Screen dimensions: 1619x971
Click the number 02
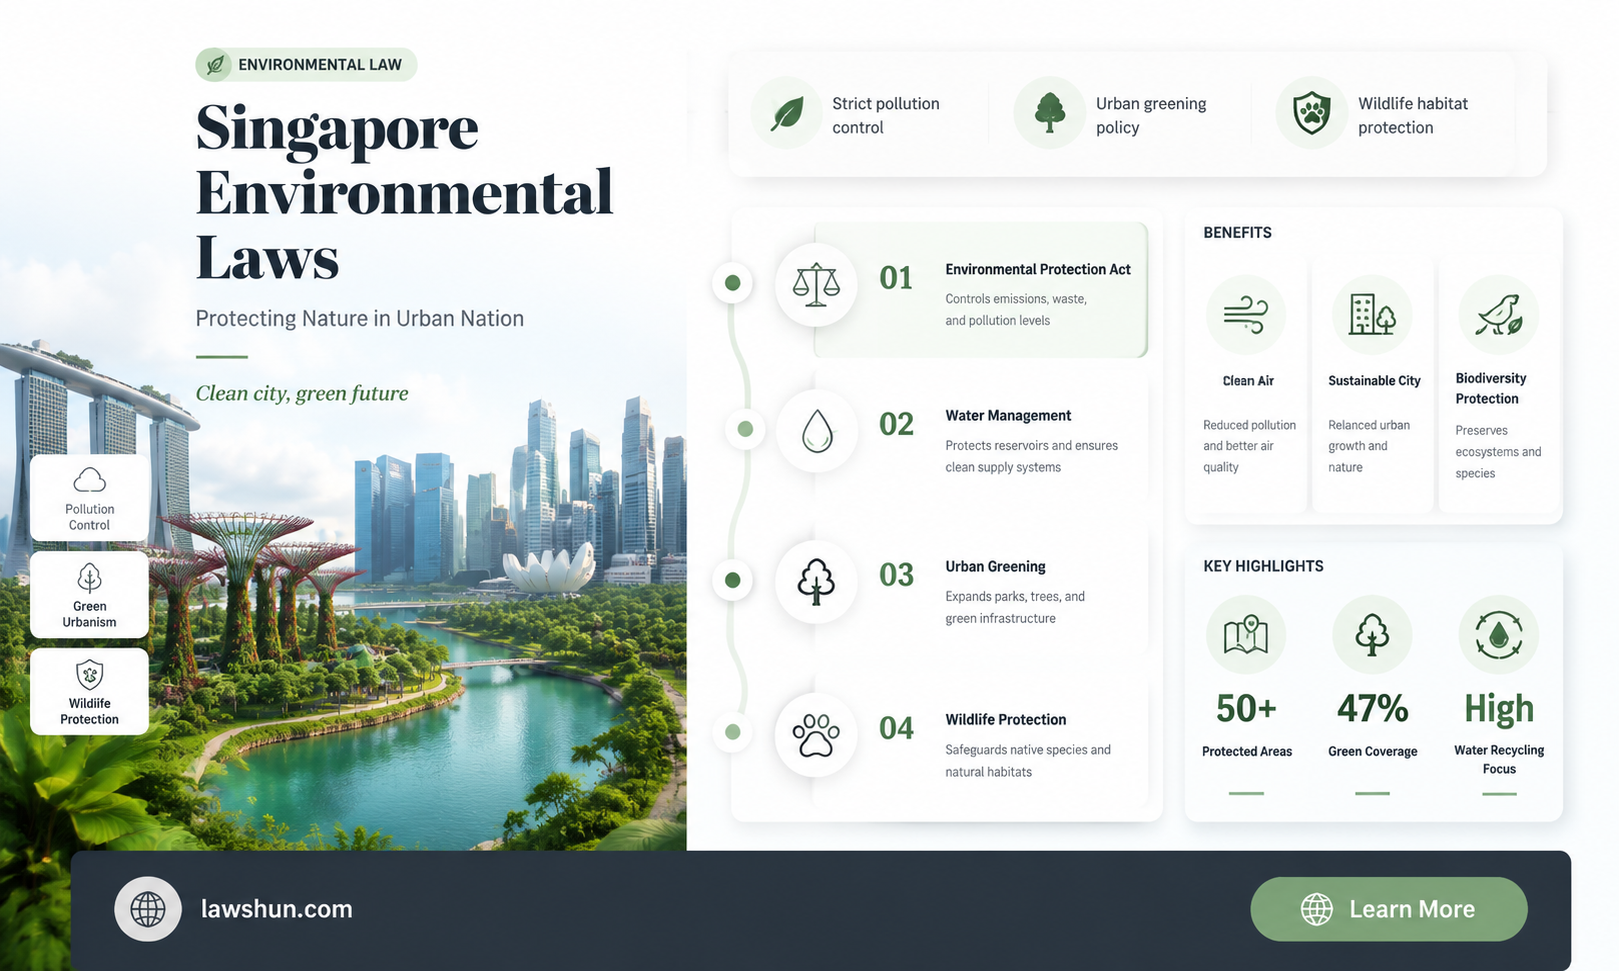(897, 424)
